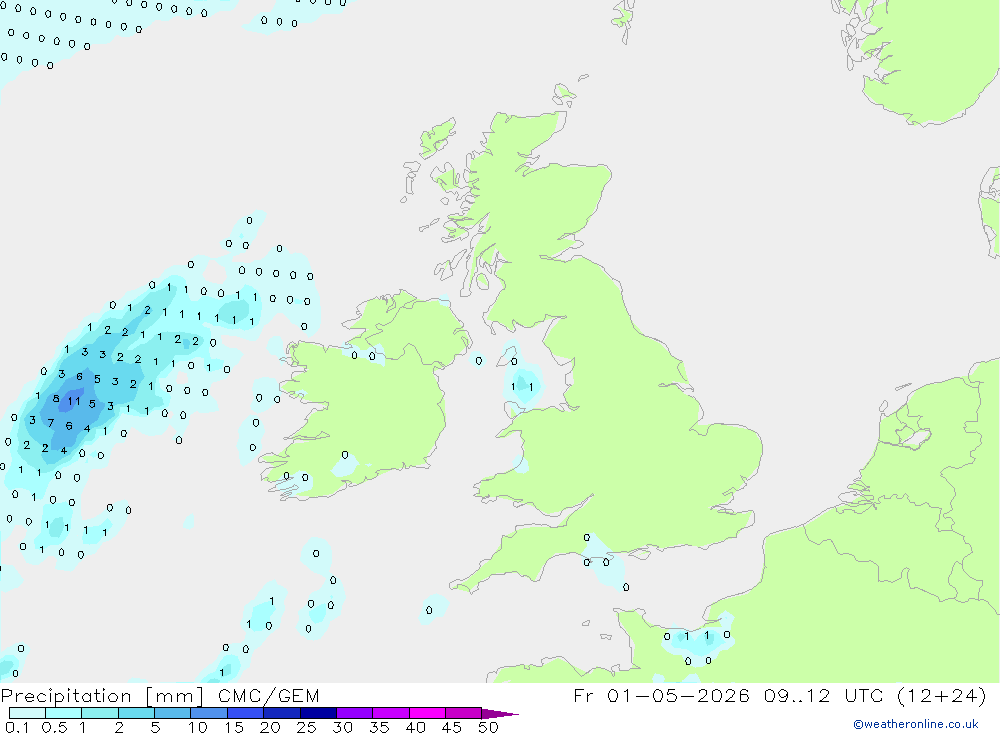This screenshot has height=733, width=1000.
Task: Click the '20' legend scale label
Action: (270, 727)
